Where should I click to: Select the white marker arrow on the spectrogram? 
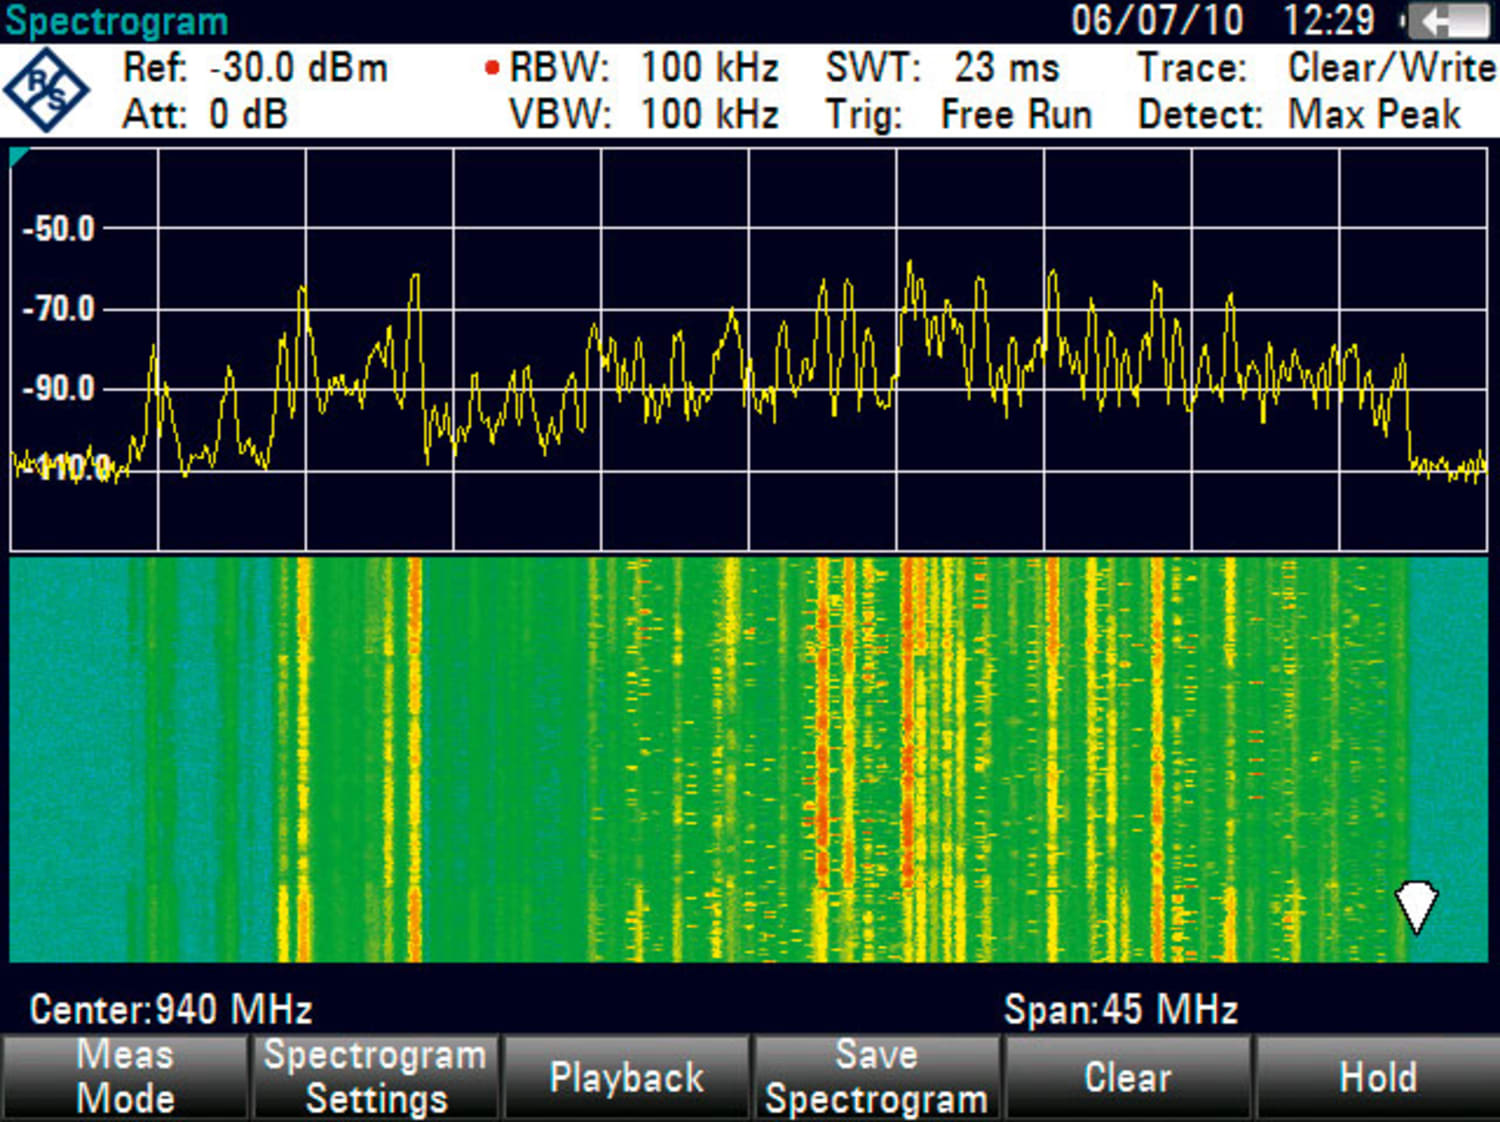pyautogui.click(x=1416, y=905)
